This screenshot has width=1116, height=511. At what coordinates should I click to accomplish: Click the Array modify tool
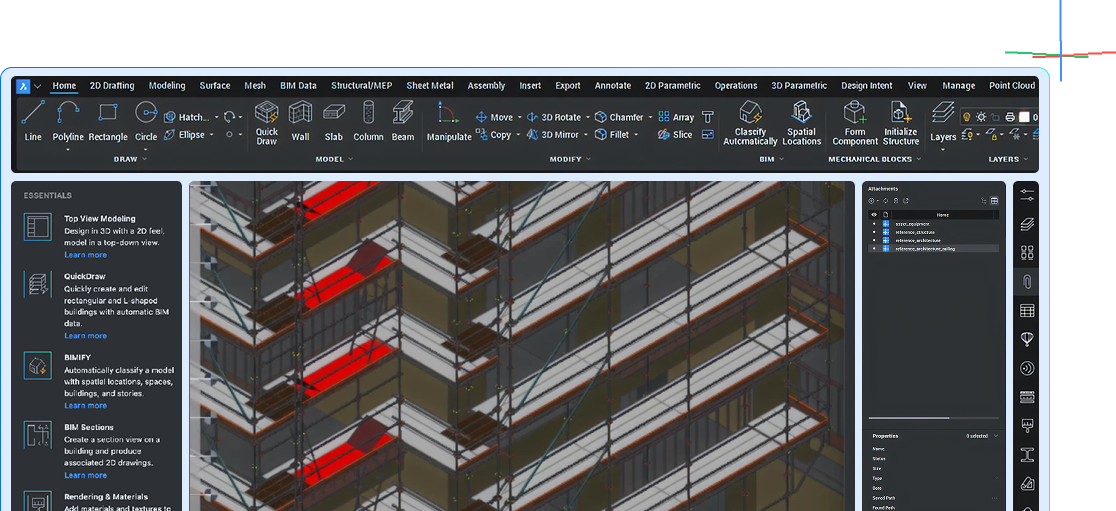(x=676, y=117)
